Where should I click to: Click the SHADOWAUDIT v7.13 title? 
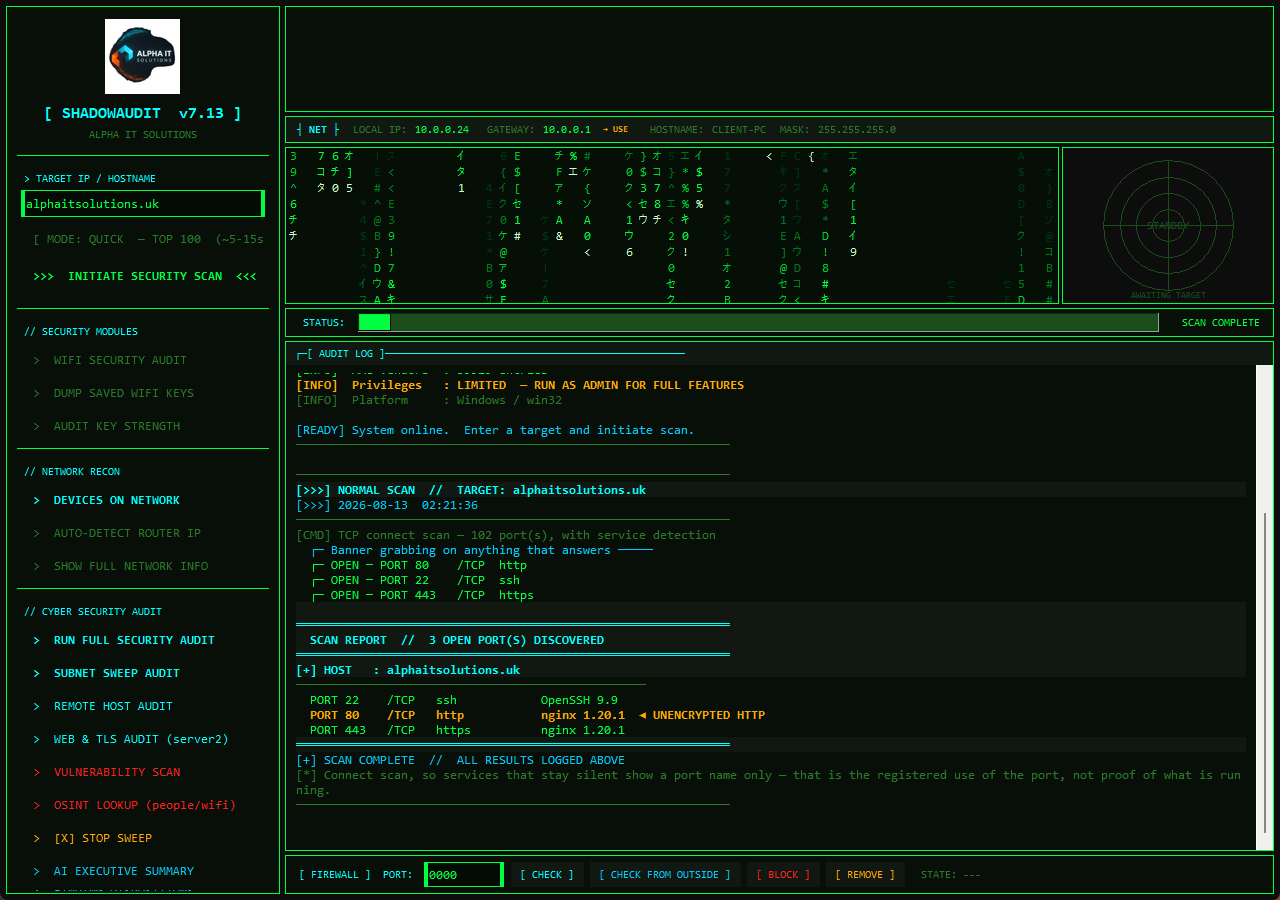(142, 114)
